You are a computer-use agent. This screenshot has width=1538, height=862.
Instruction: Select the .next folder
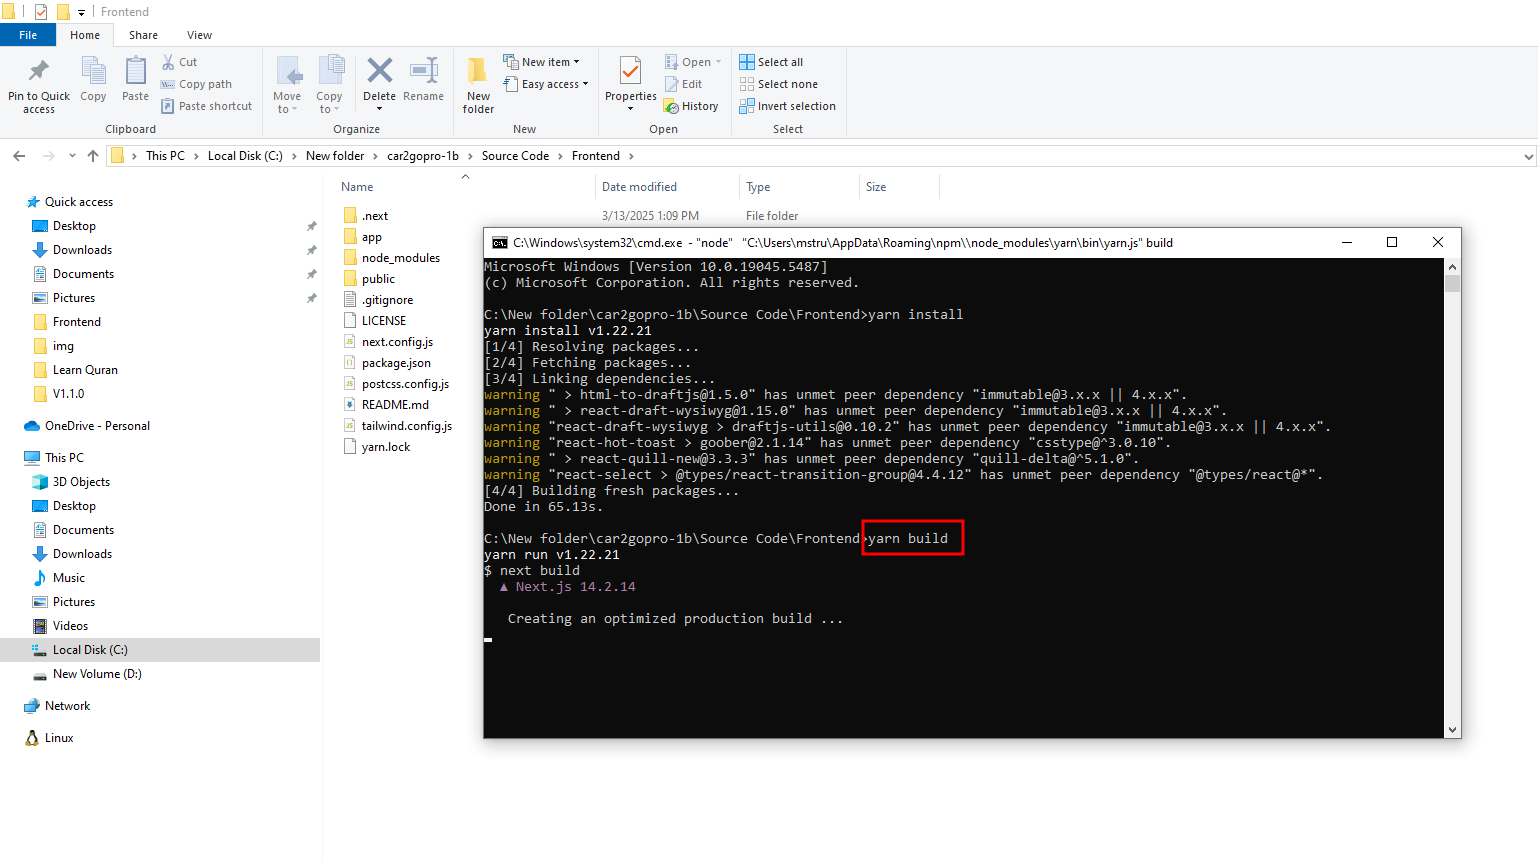click(x=375, y=216)
